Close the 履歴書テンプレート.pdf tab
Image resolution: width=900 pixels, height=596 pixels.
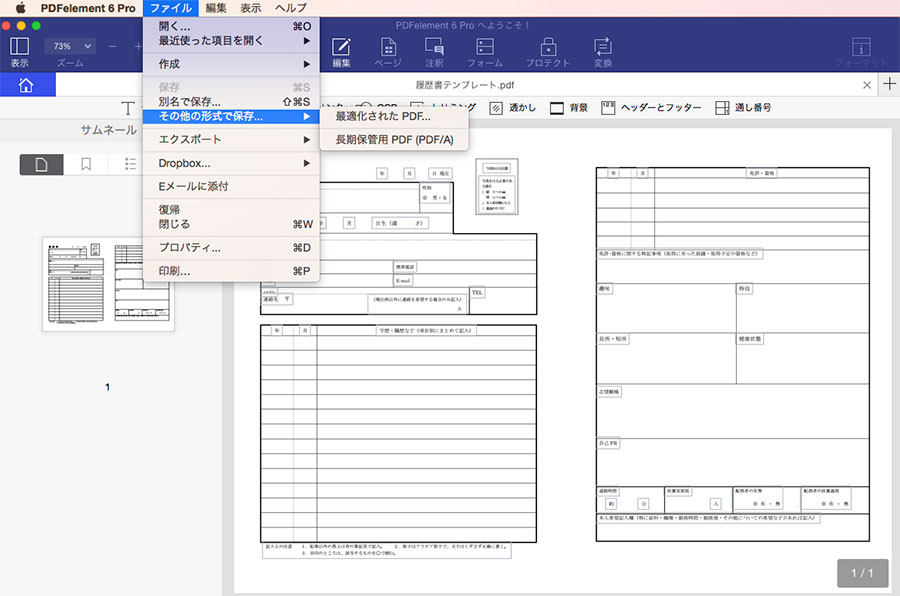point(867,85)
